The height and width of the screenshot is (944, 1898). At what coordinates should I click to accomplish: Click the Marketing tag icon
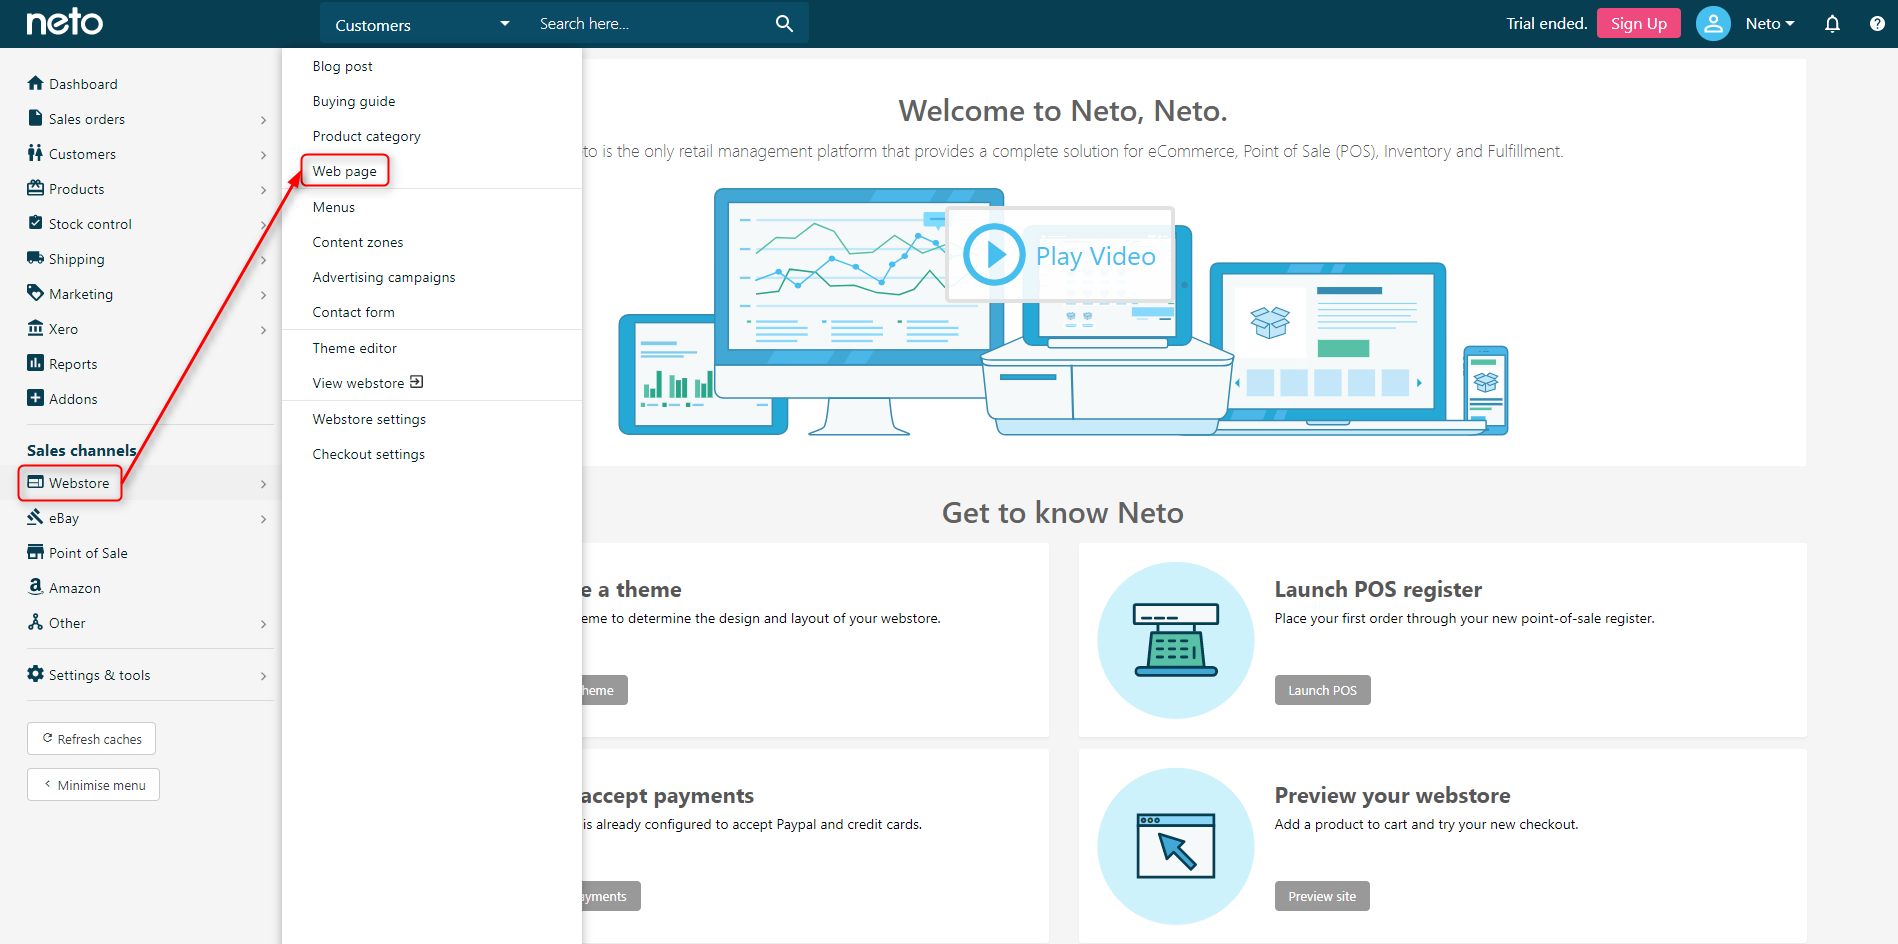[x=35, y=293]
